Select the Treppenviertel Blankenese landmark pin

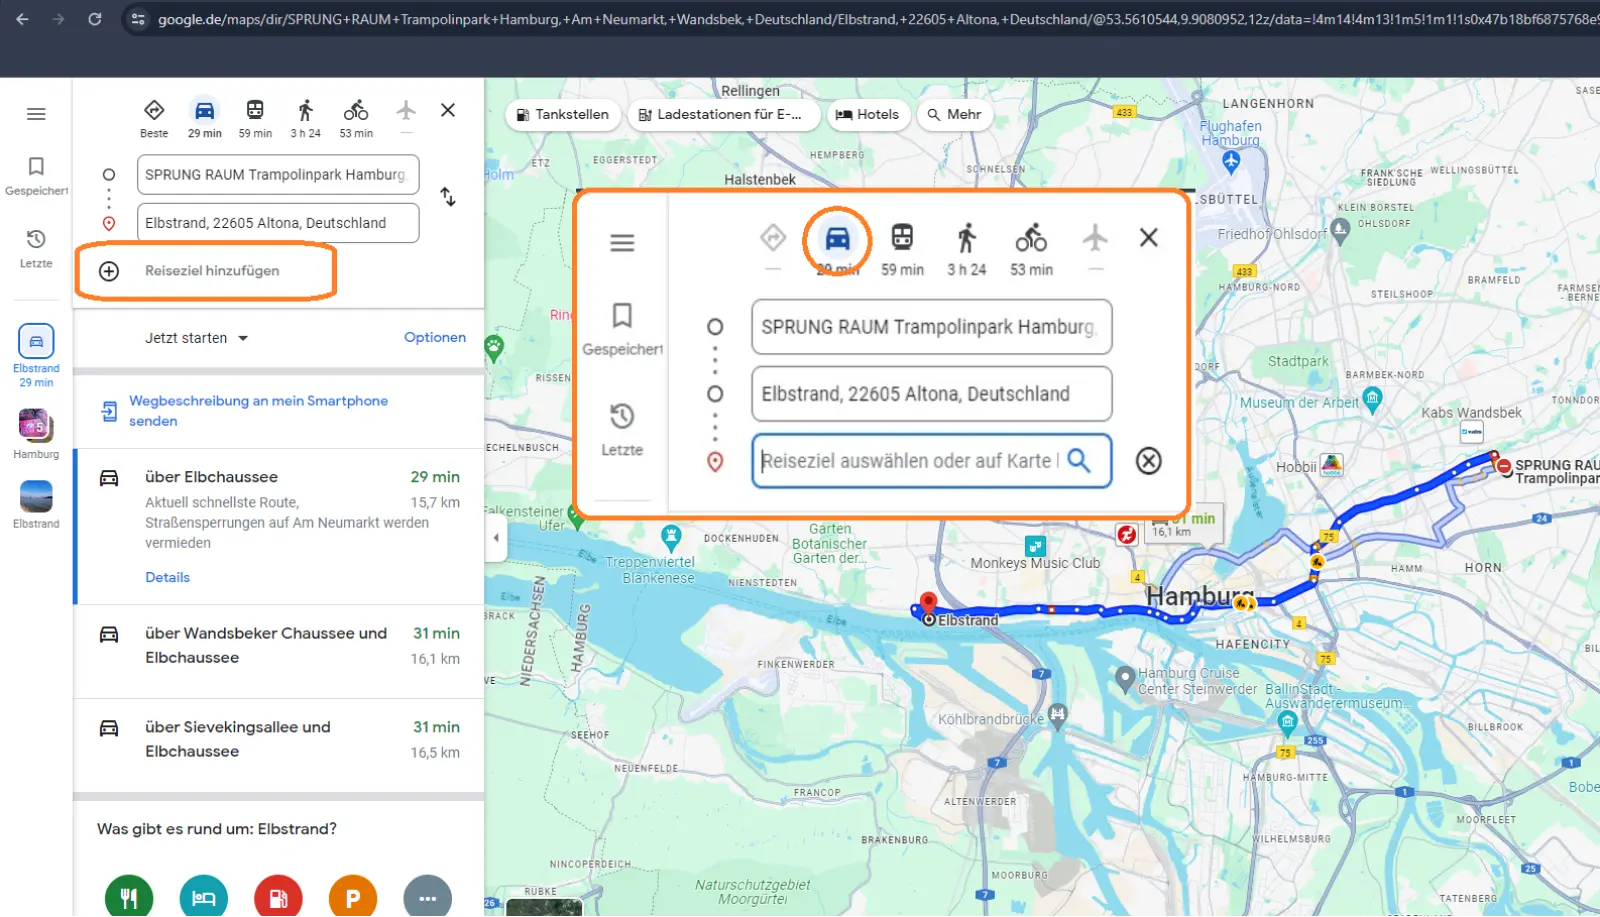coord(671,537)
